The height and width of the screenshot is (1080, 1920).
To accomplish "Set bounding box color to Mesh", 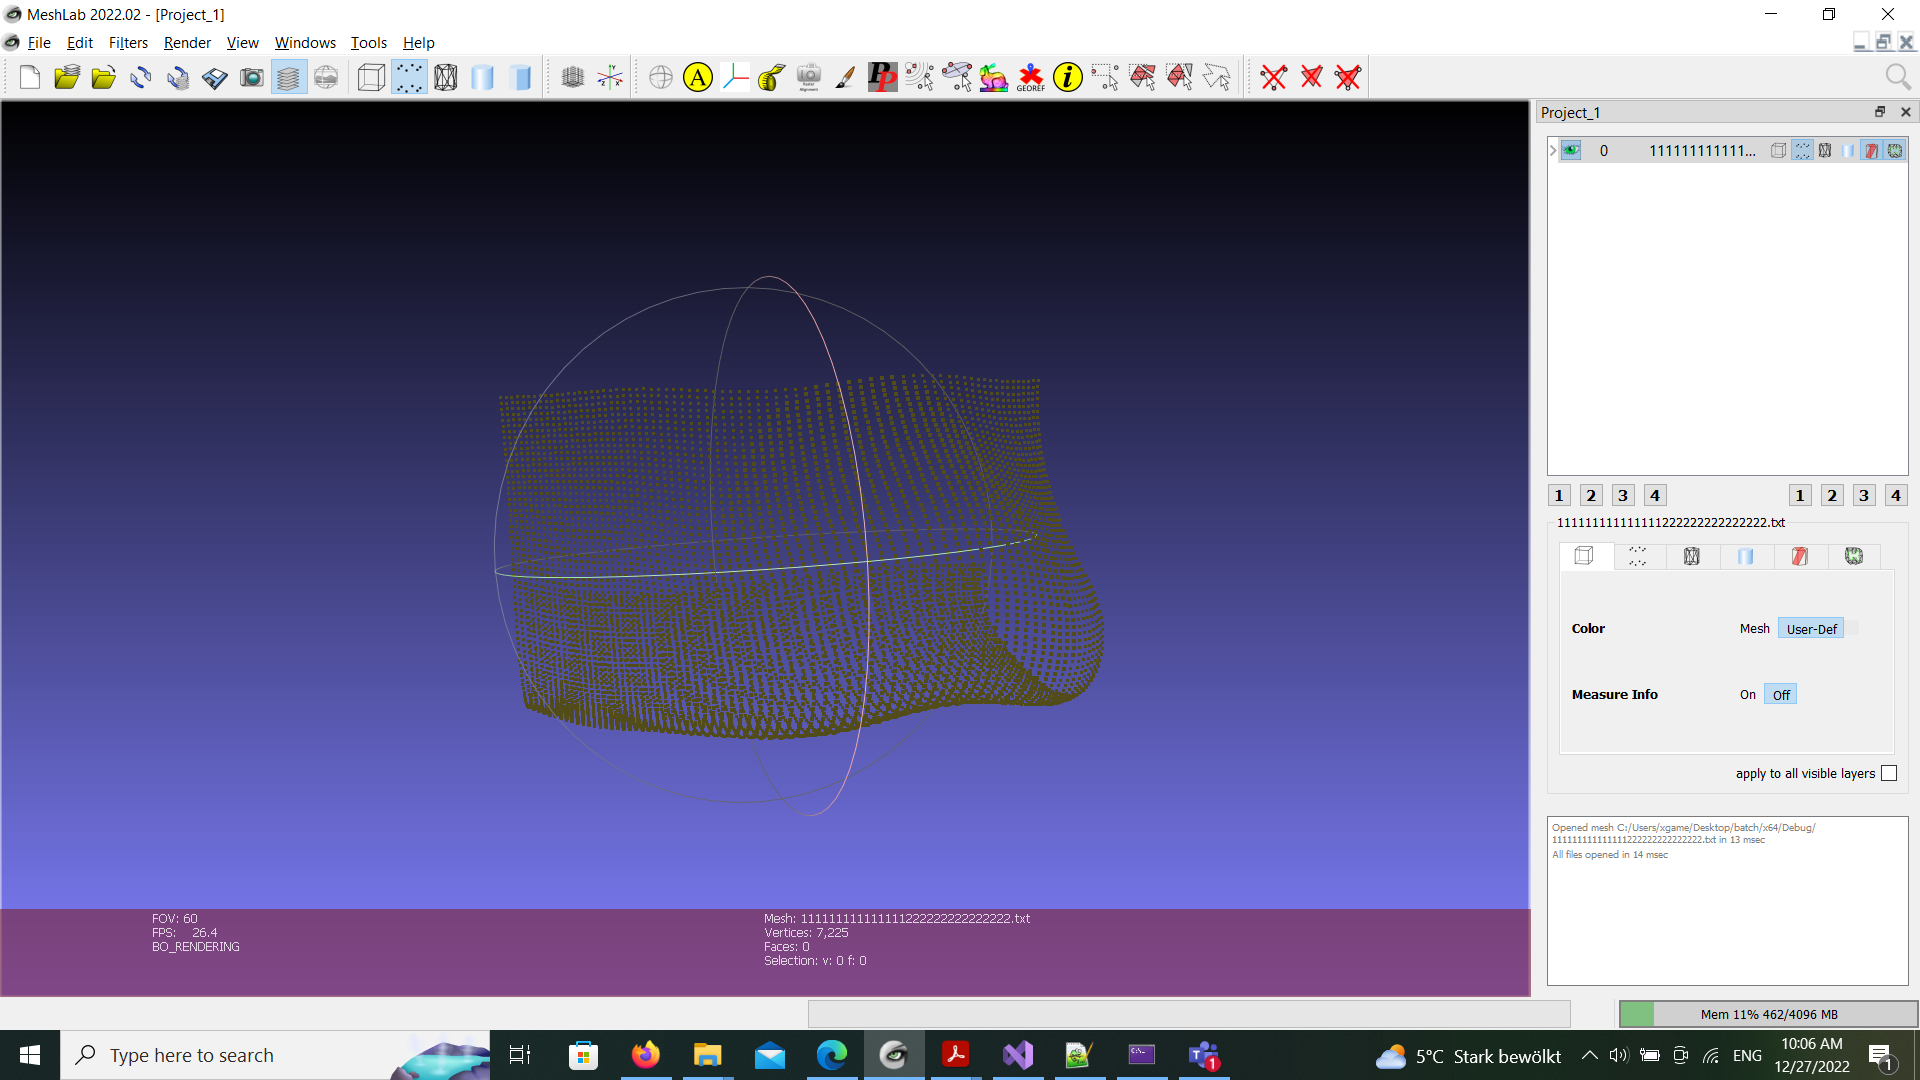I will coord(1754,629).
